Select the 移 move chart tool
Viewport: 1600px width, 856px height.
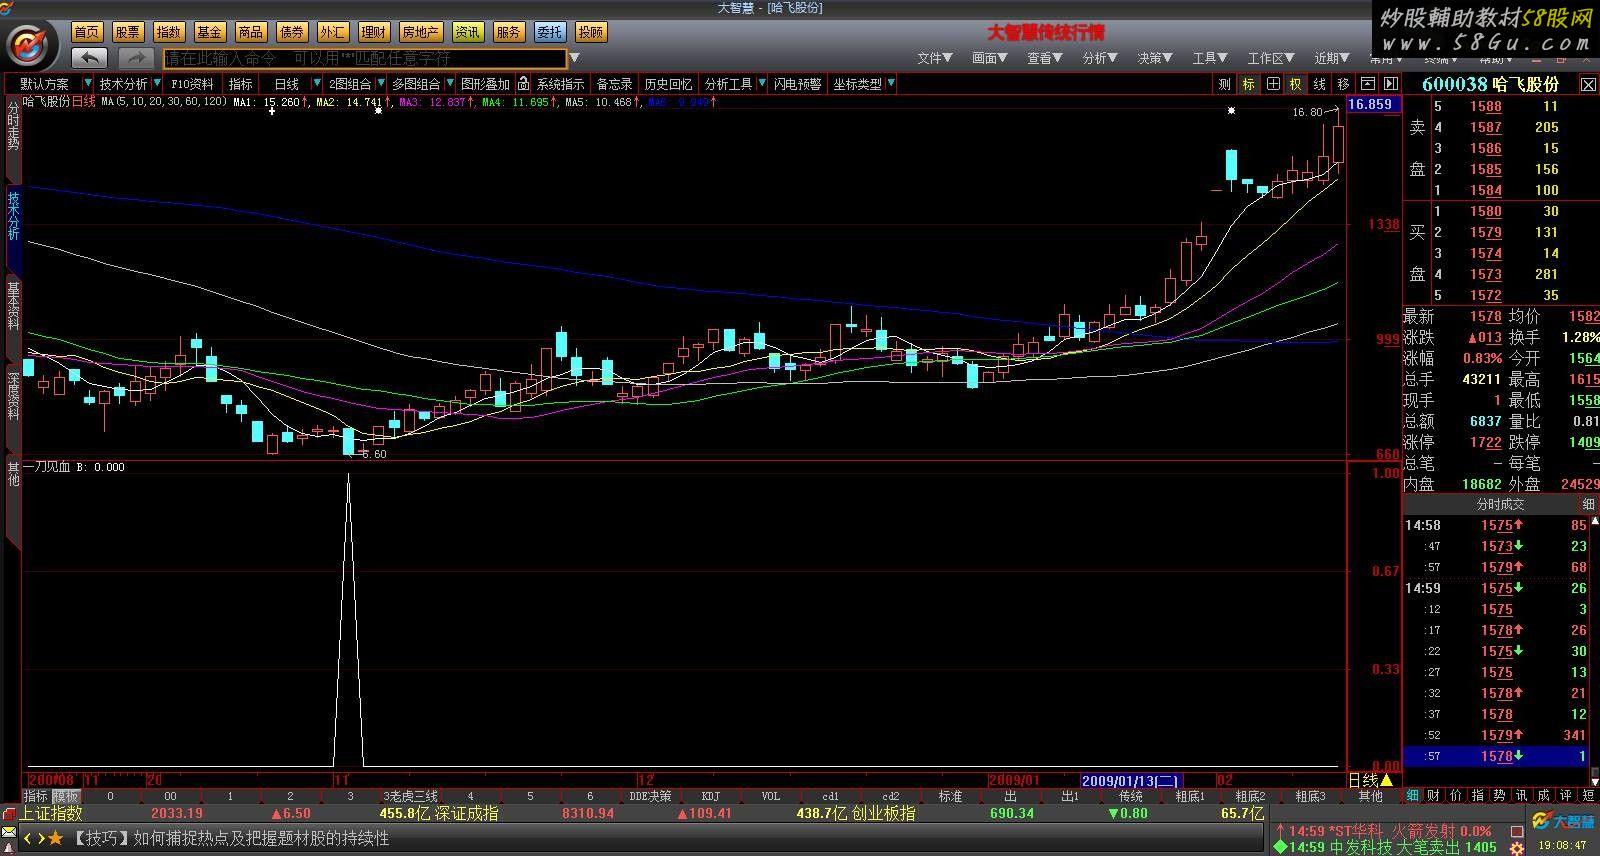(x=1344, y=84)
